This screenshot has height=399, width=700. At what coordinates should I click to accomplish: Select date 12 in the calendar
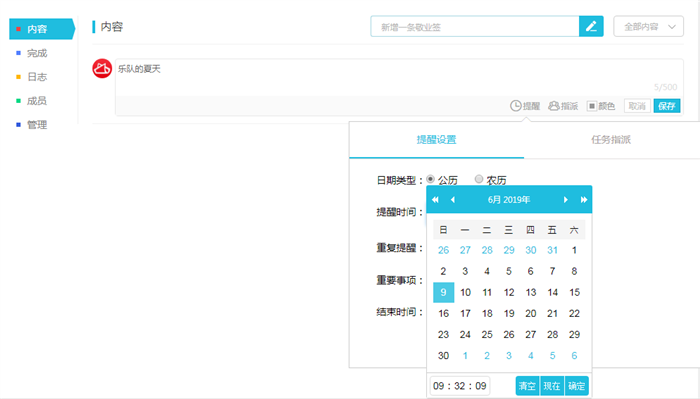pos(509,292)
